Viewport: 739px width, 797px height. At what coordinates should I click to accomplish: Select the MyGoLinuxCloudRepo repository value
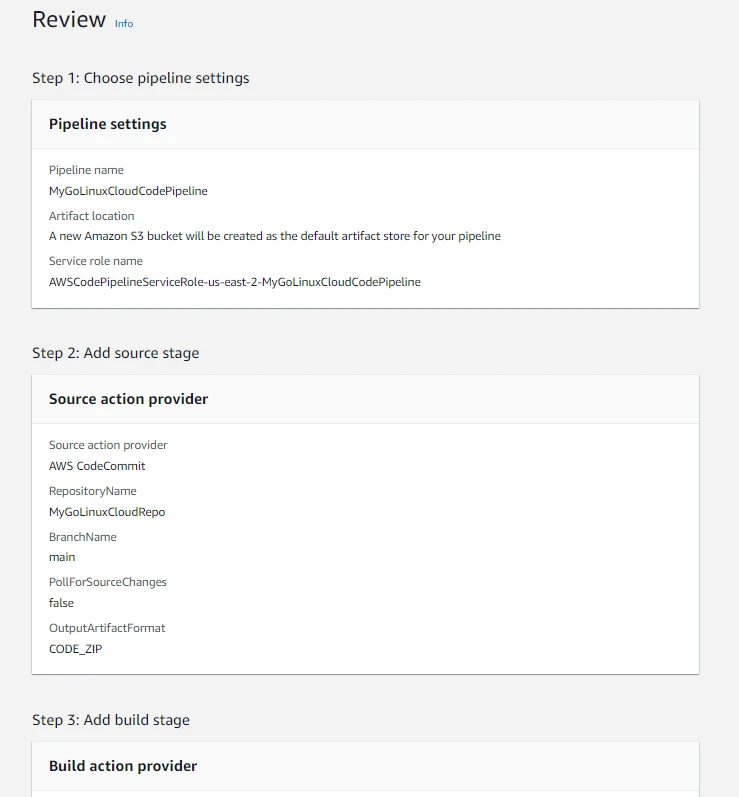(x=107, y=512)
